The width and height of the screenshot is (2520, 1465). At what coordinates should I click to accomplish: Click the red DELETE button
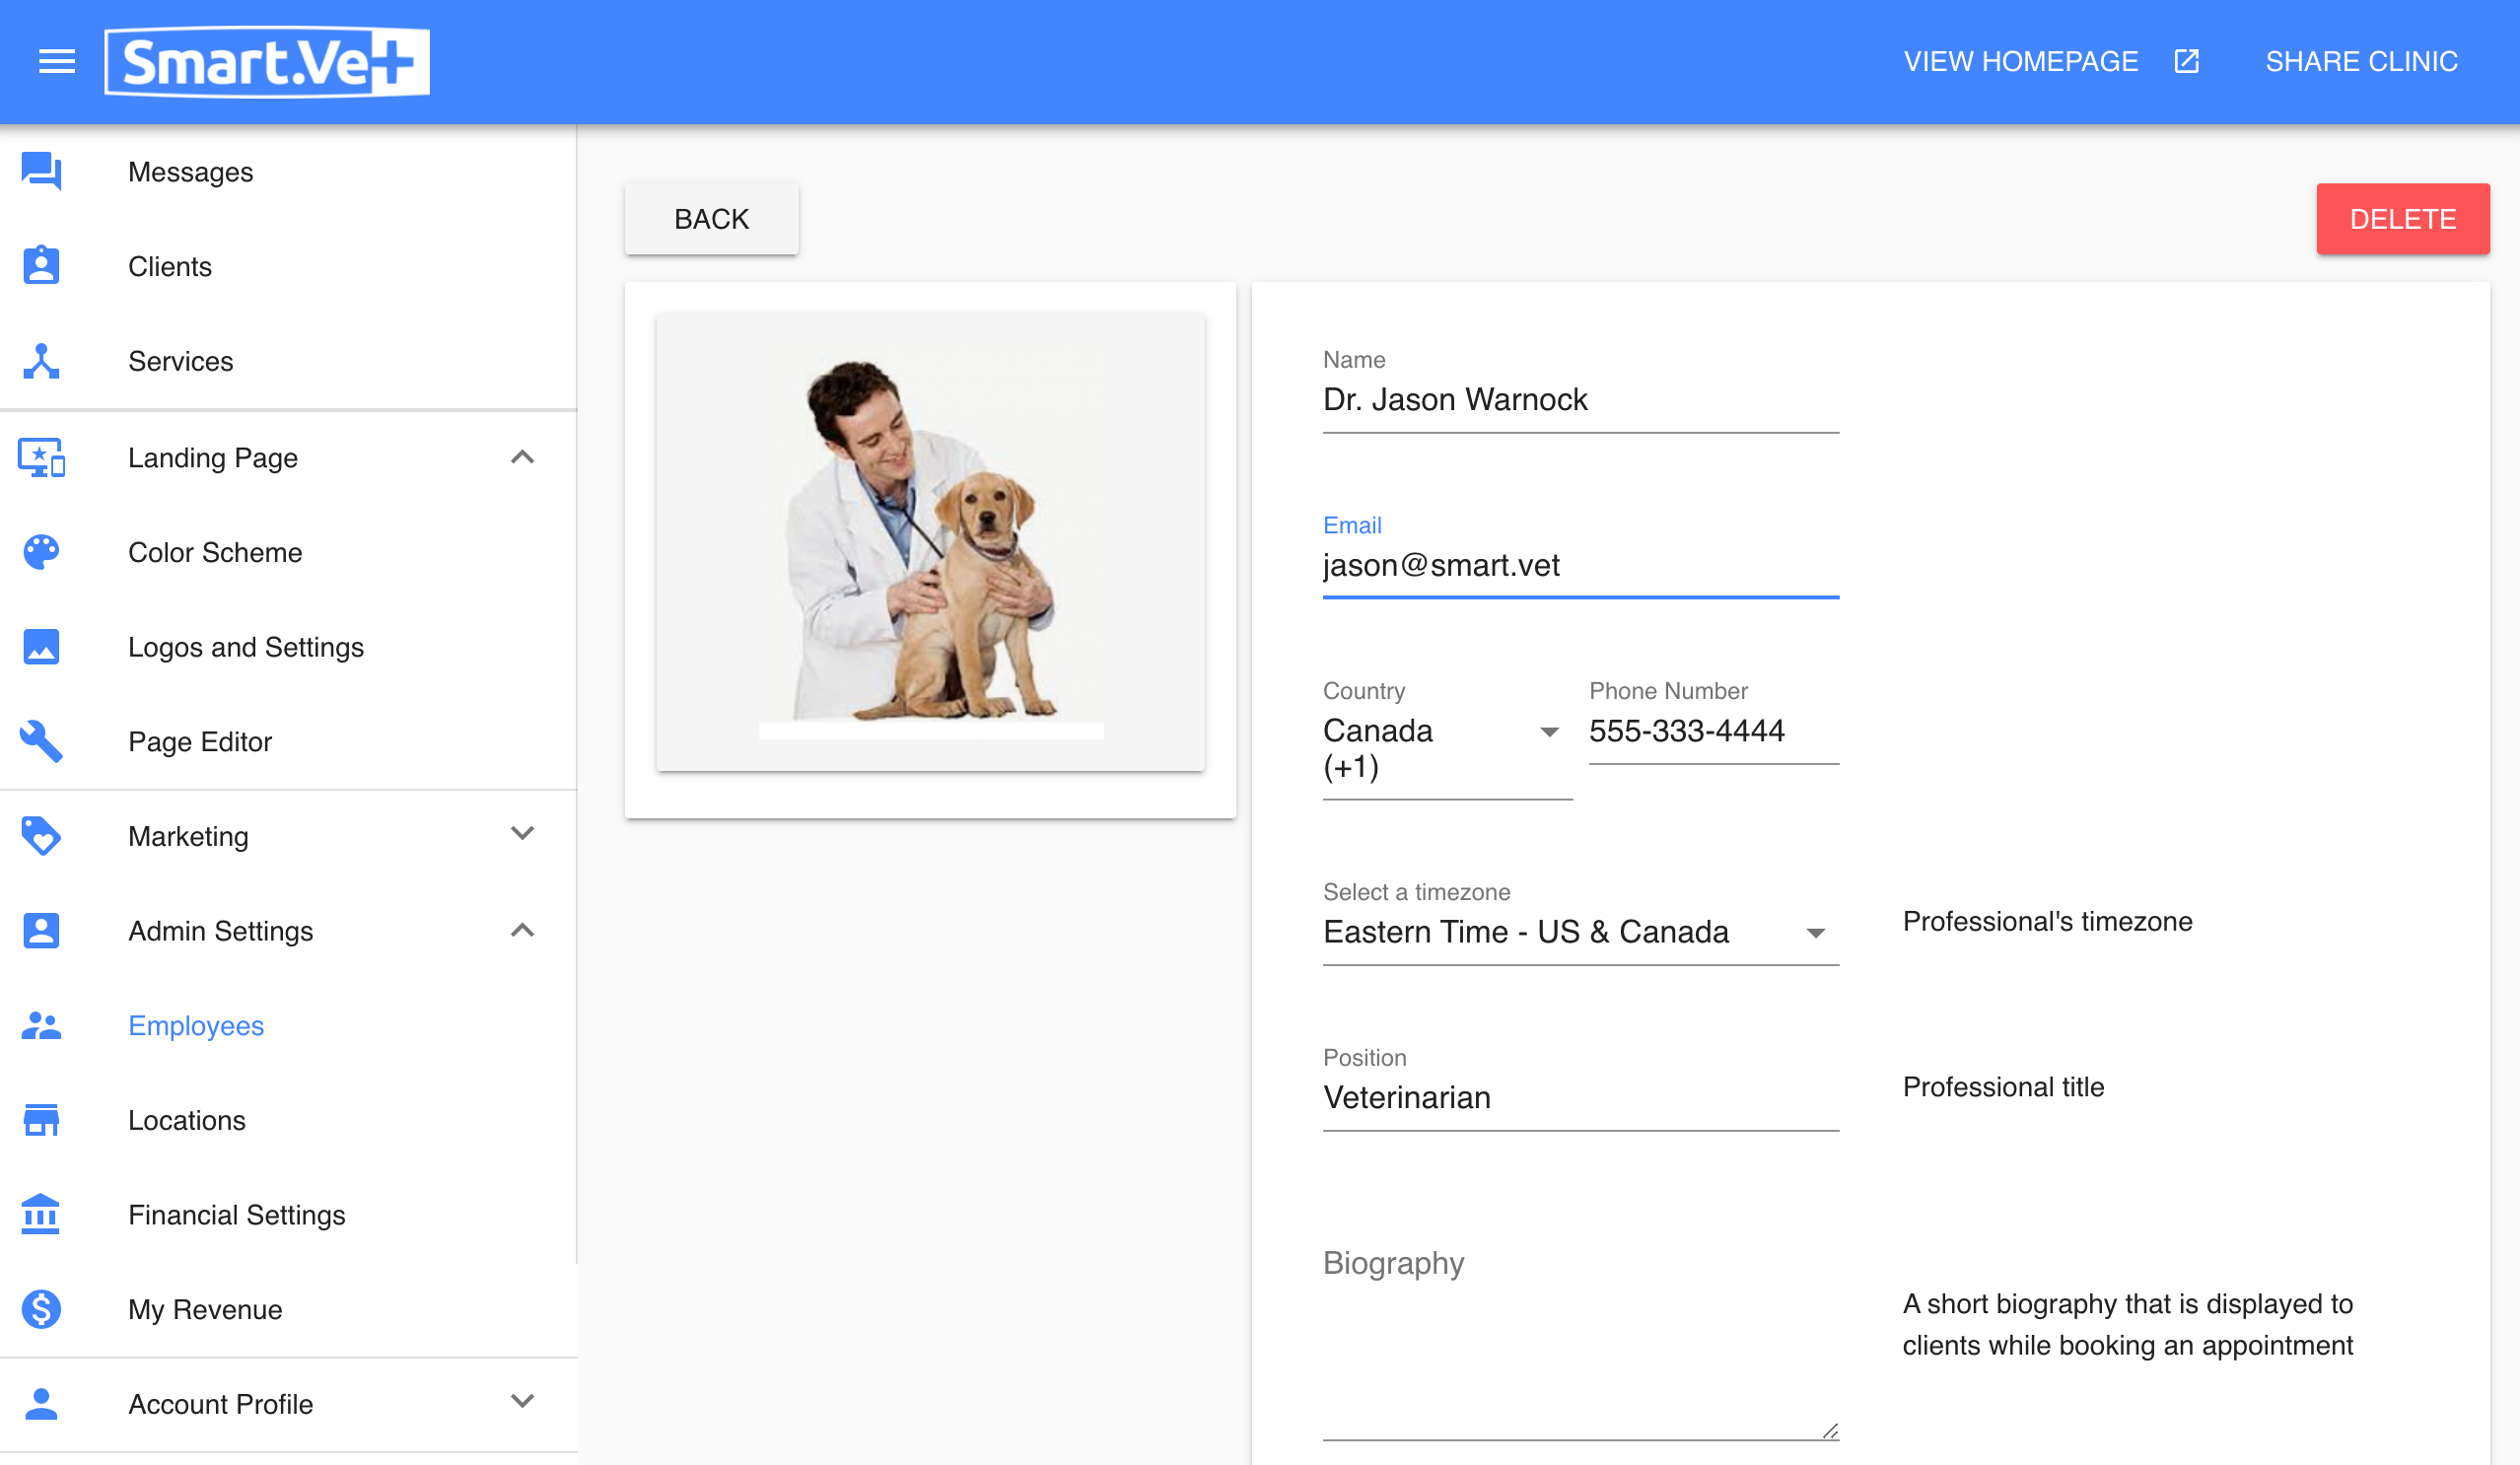(2403, 219)
